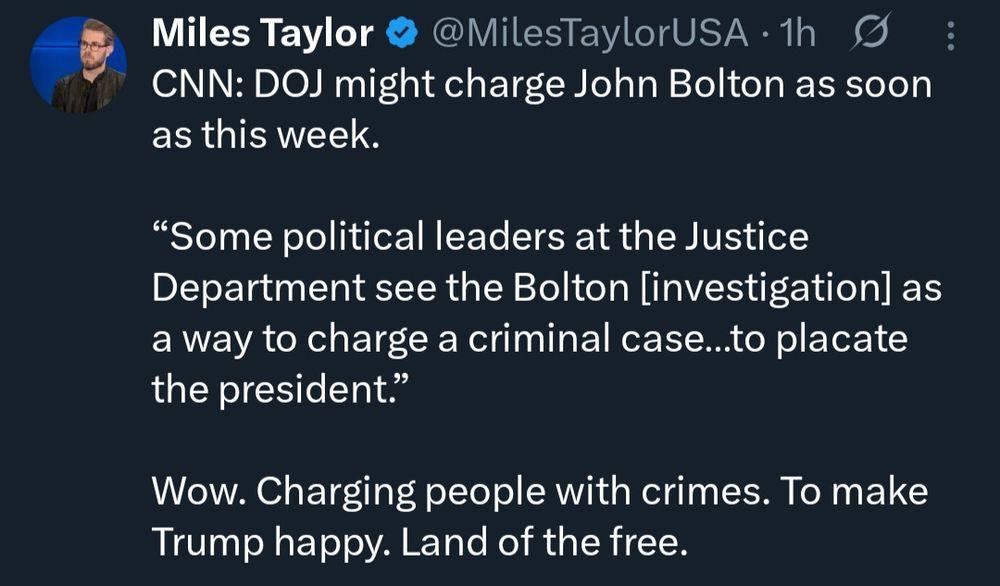Screen dimensions: 1000x586
Task: Click the text line 'as this week.'
Action: tap(265, 135)
